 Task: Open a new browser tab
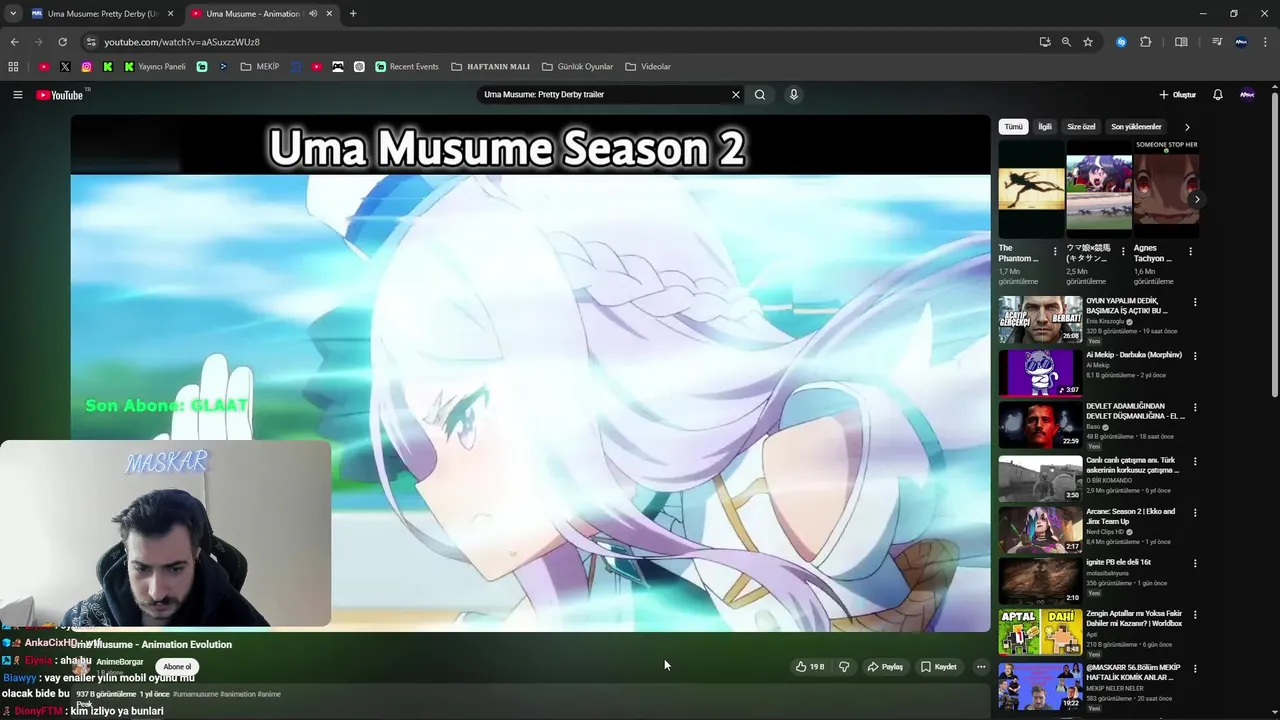point(353,14)
